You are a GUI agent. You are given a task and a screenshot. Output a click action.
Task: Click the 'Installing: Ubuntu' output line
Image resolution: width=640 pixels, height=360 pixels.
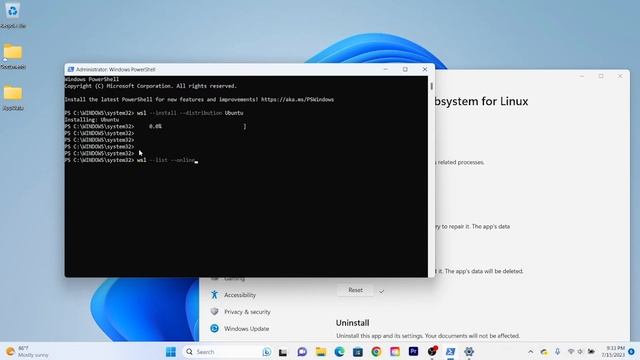(x=92, y=120)
